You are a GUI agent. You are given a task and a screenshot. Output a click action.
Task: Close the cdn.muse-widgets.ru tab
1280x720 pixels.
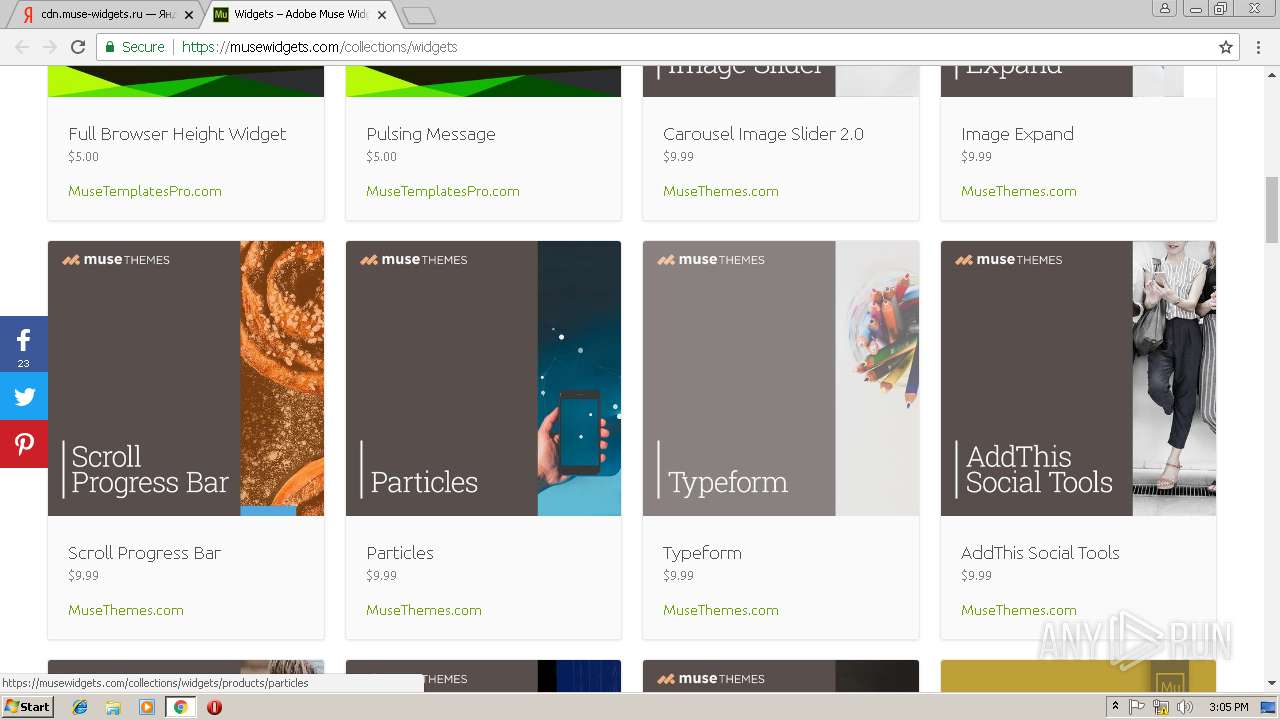[x=188, y=15]
